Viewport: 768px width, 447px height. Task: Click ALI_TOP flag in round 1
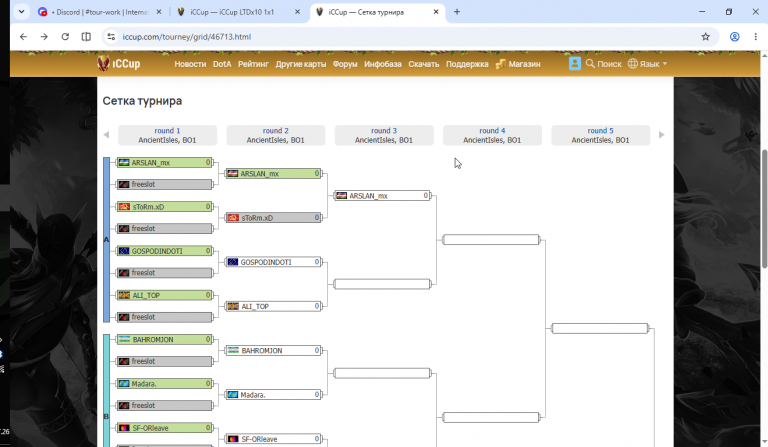[x=124, y=295]
